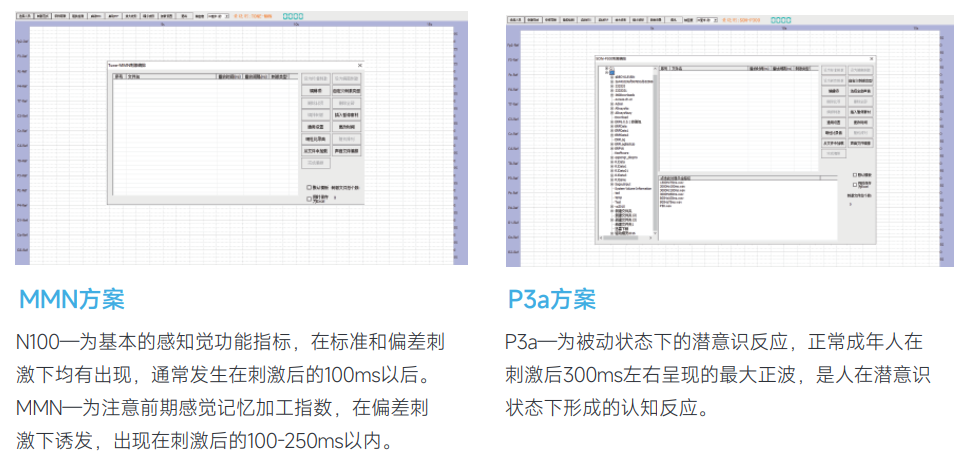The image size is (957, 464).
Task: Tick the two-line-label checkbox in MMN dialog
Action: click(x=309, y=199)
